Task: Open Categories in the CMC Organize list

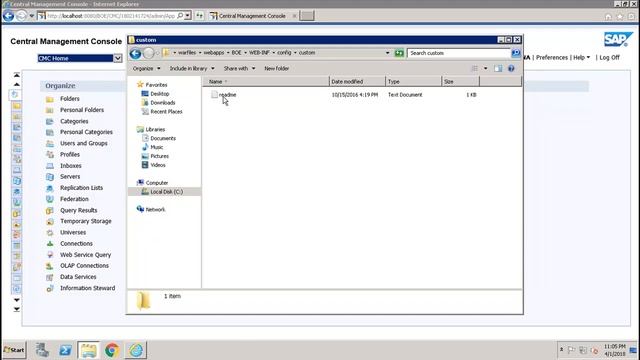Action: pos(74,121)
